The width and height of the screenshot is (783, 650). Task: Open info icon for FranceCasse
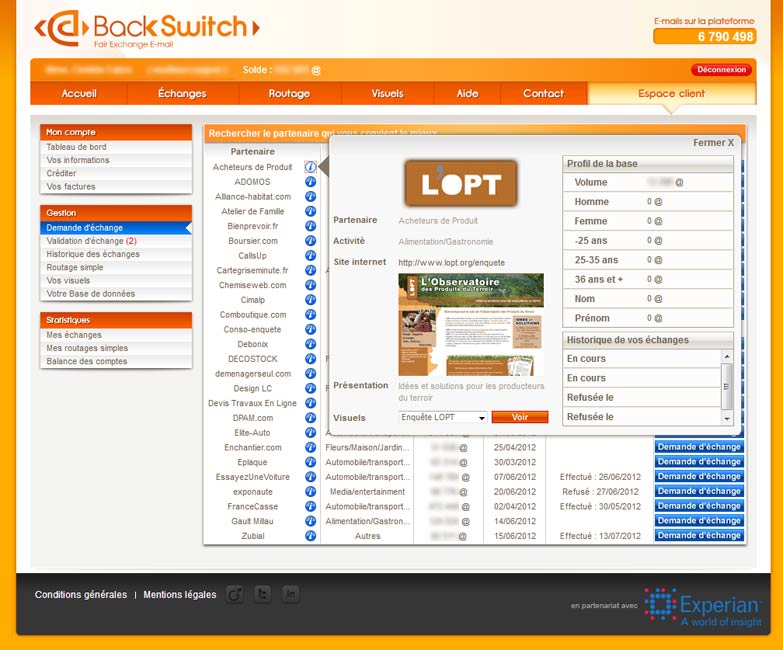tap(310, 506)
